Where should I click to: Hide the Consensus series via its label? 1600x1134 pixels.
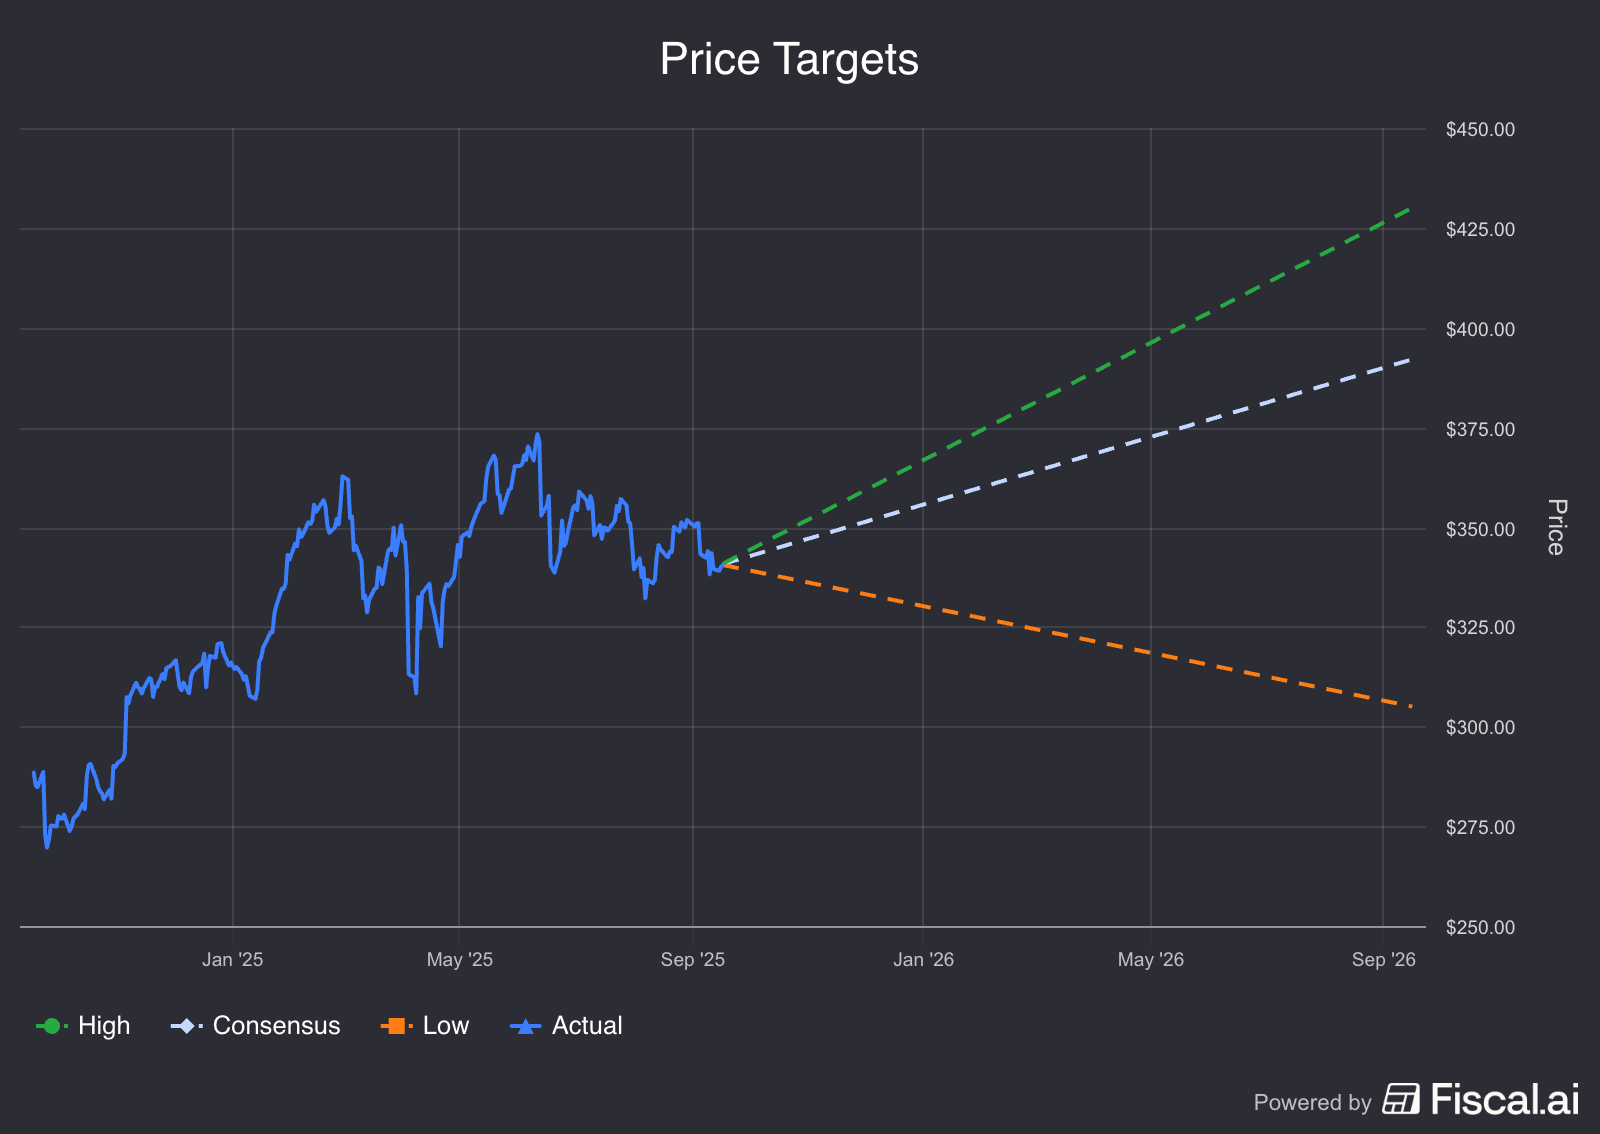pos(276,1026)
